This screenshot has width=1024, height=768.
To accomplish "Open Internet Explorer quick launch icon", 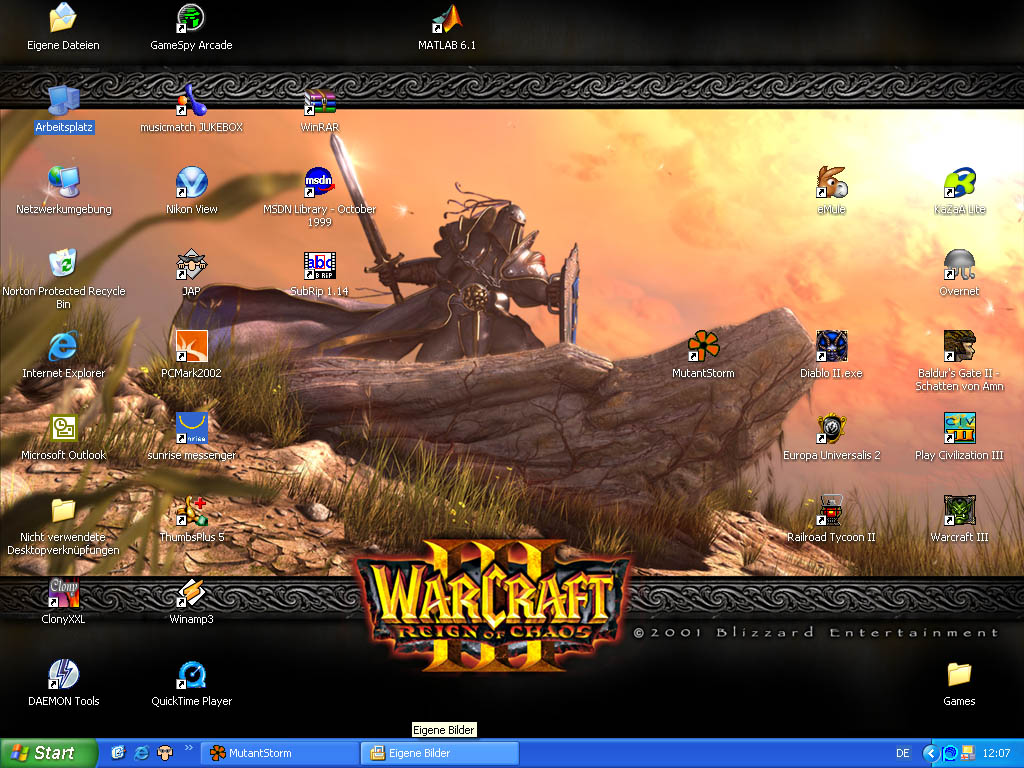I will pyautogui.click(x=141, y=753).
